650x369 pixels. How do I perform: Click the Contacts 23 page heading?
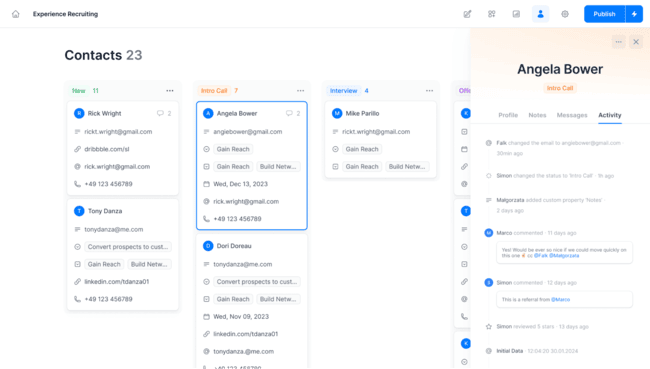(103, 55)
